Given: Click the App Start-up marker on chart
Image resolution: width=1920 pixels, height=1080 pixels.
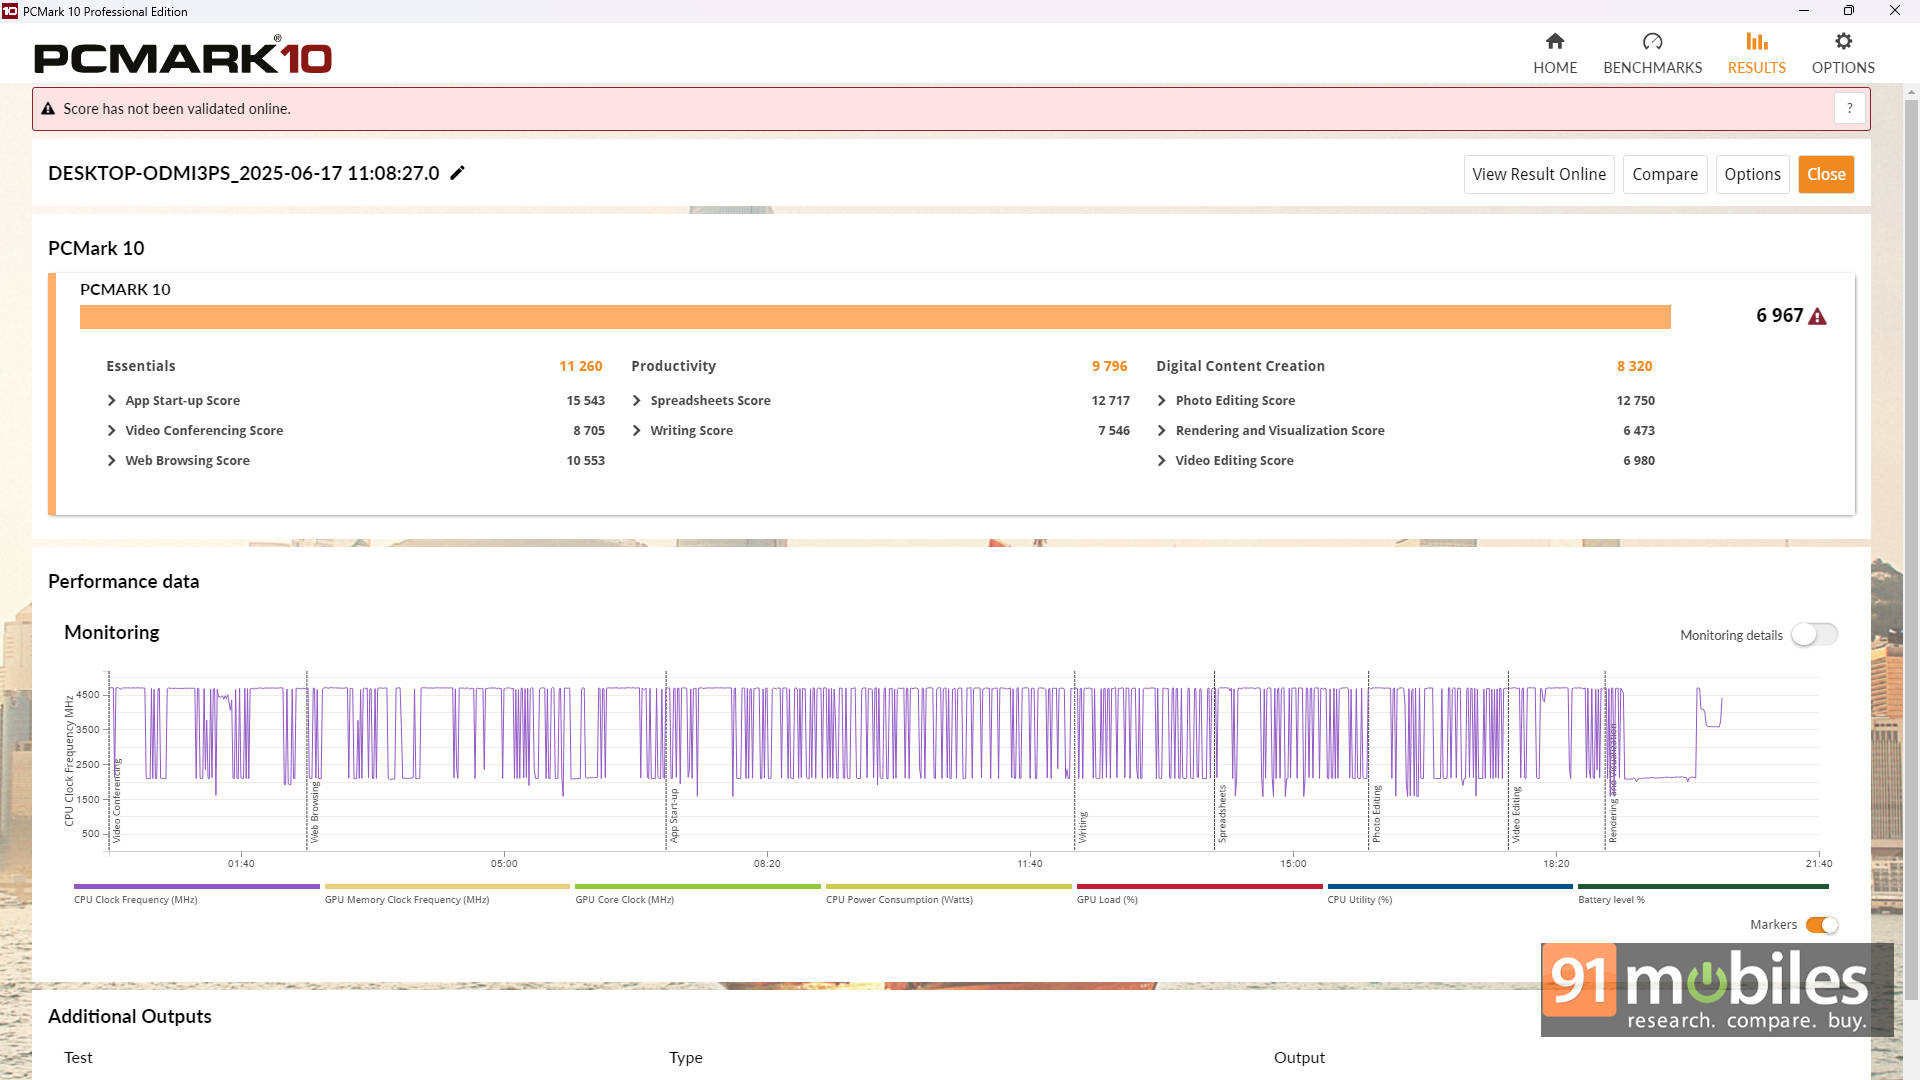Looking at the screenshot, I should point(674,815).
